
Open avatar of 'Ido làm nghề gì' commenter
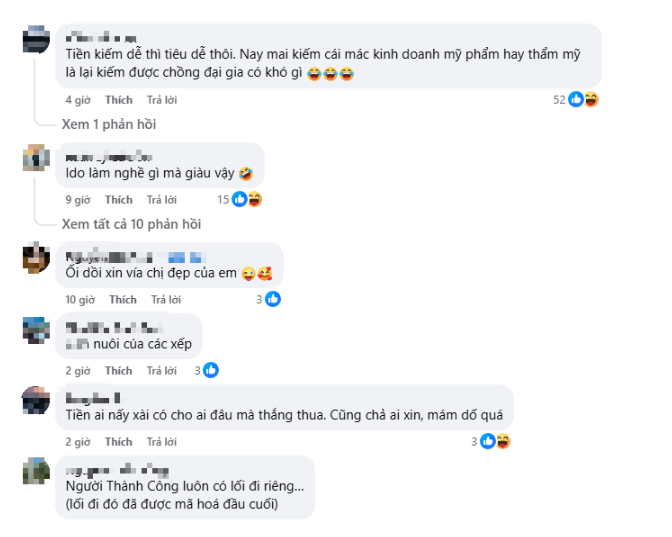[36, 158]
